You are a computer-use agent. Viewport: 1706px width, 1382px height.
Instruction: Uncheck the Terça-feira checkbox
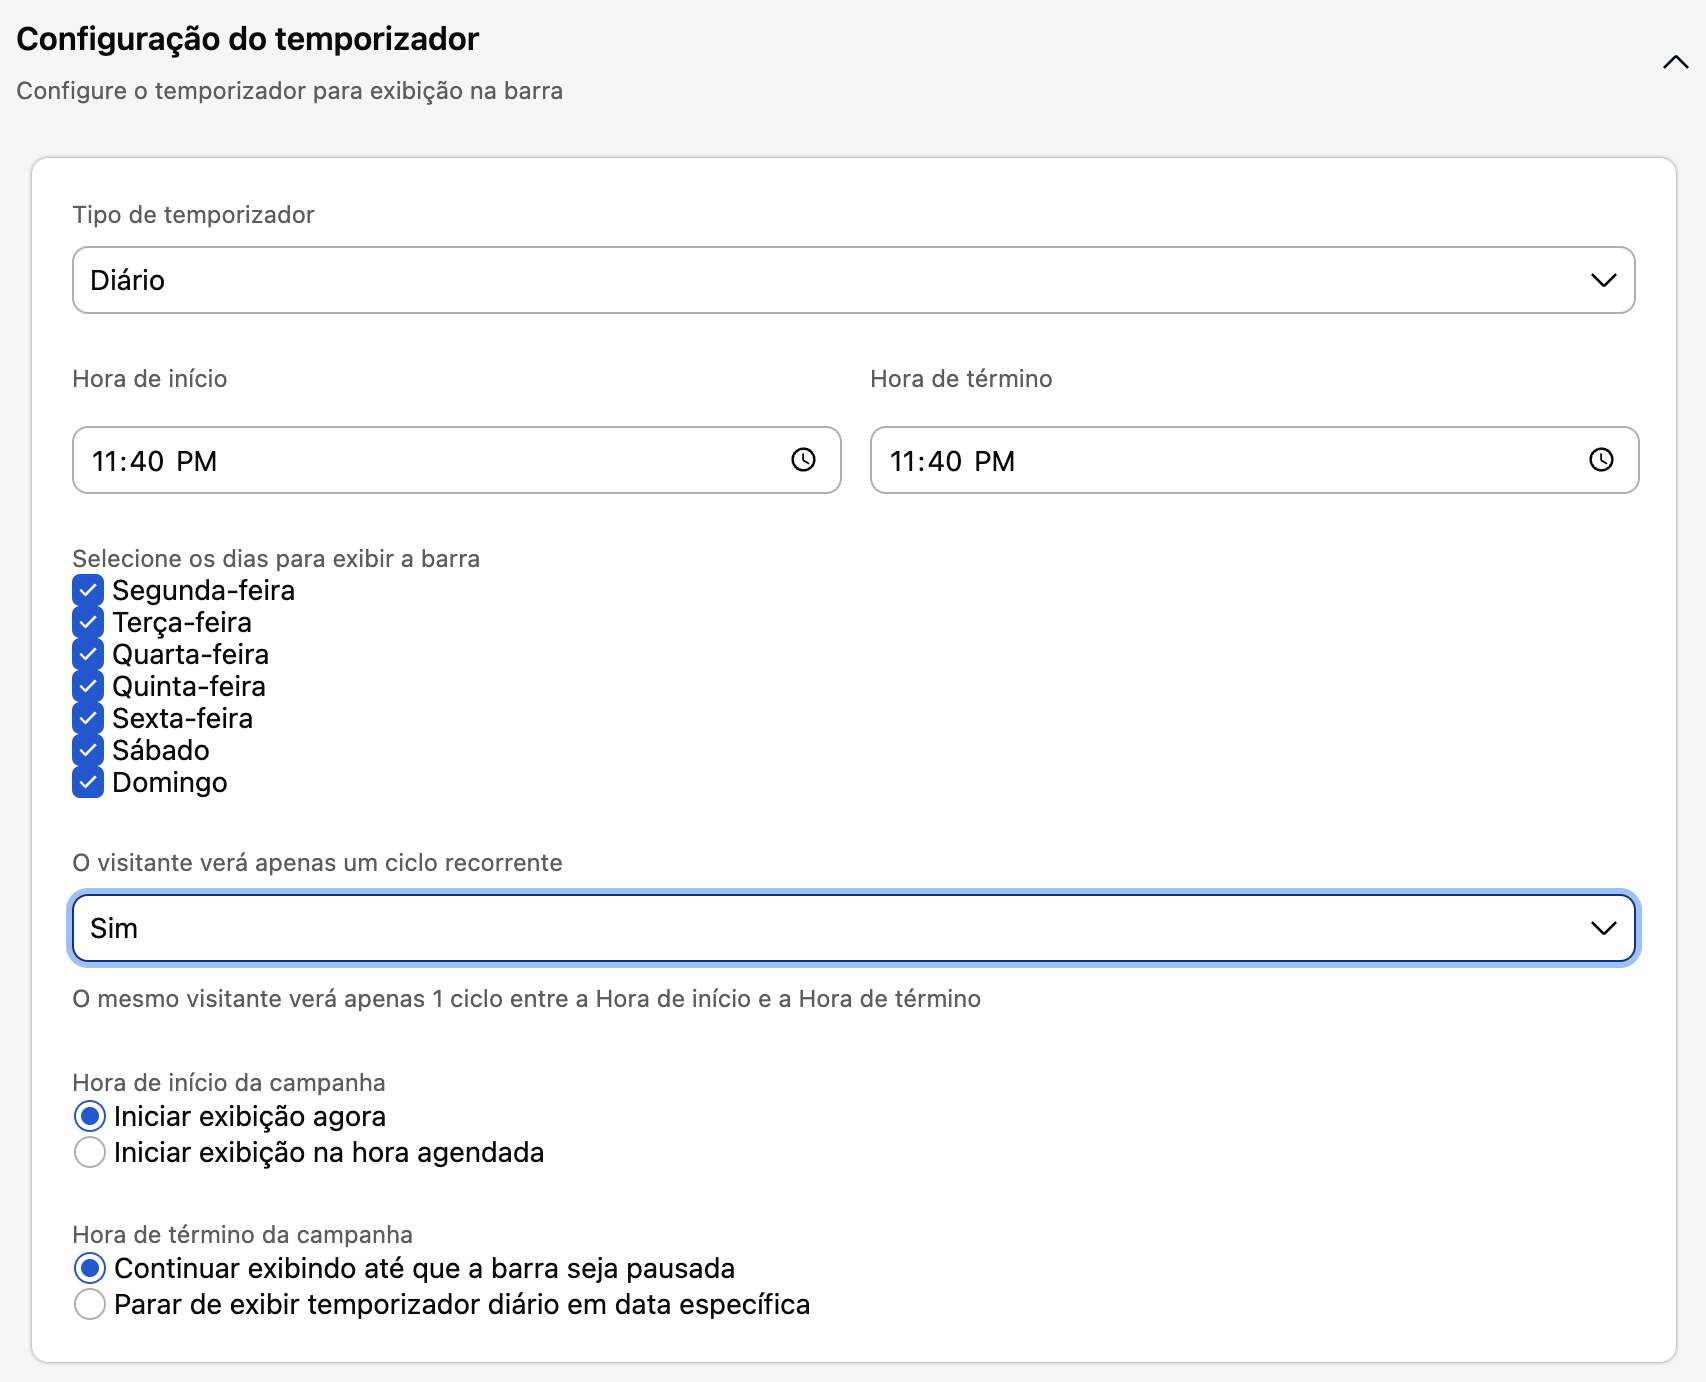pos(88,622)
